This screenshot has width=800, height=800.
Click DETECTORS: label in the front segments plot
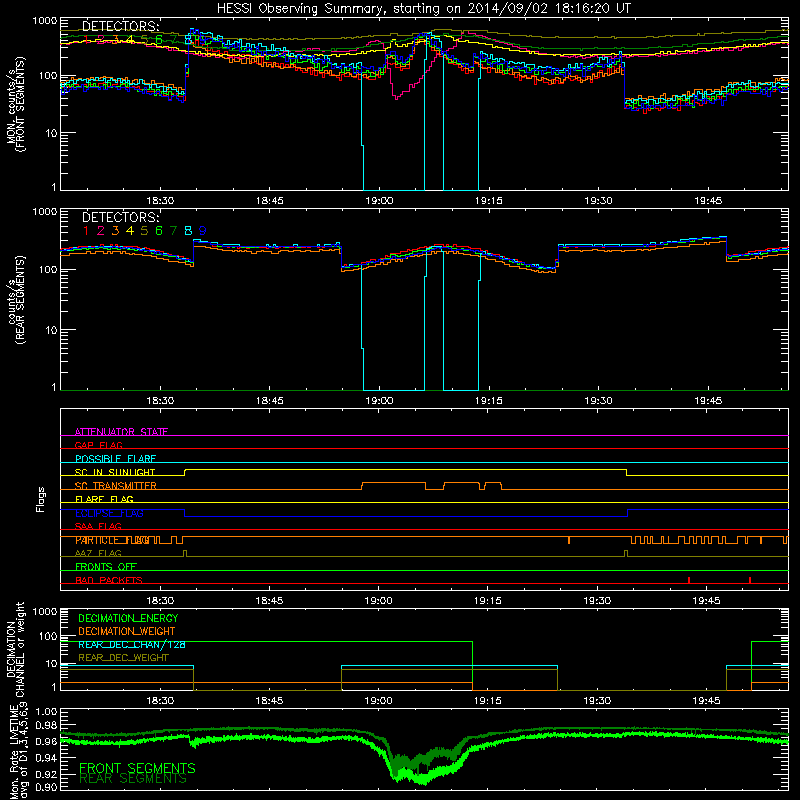tap(120, 26)
